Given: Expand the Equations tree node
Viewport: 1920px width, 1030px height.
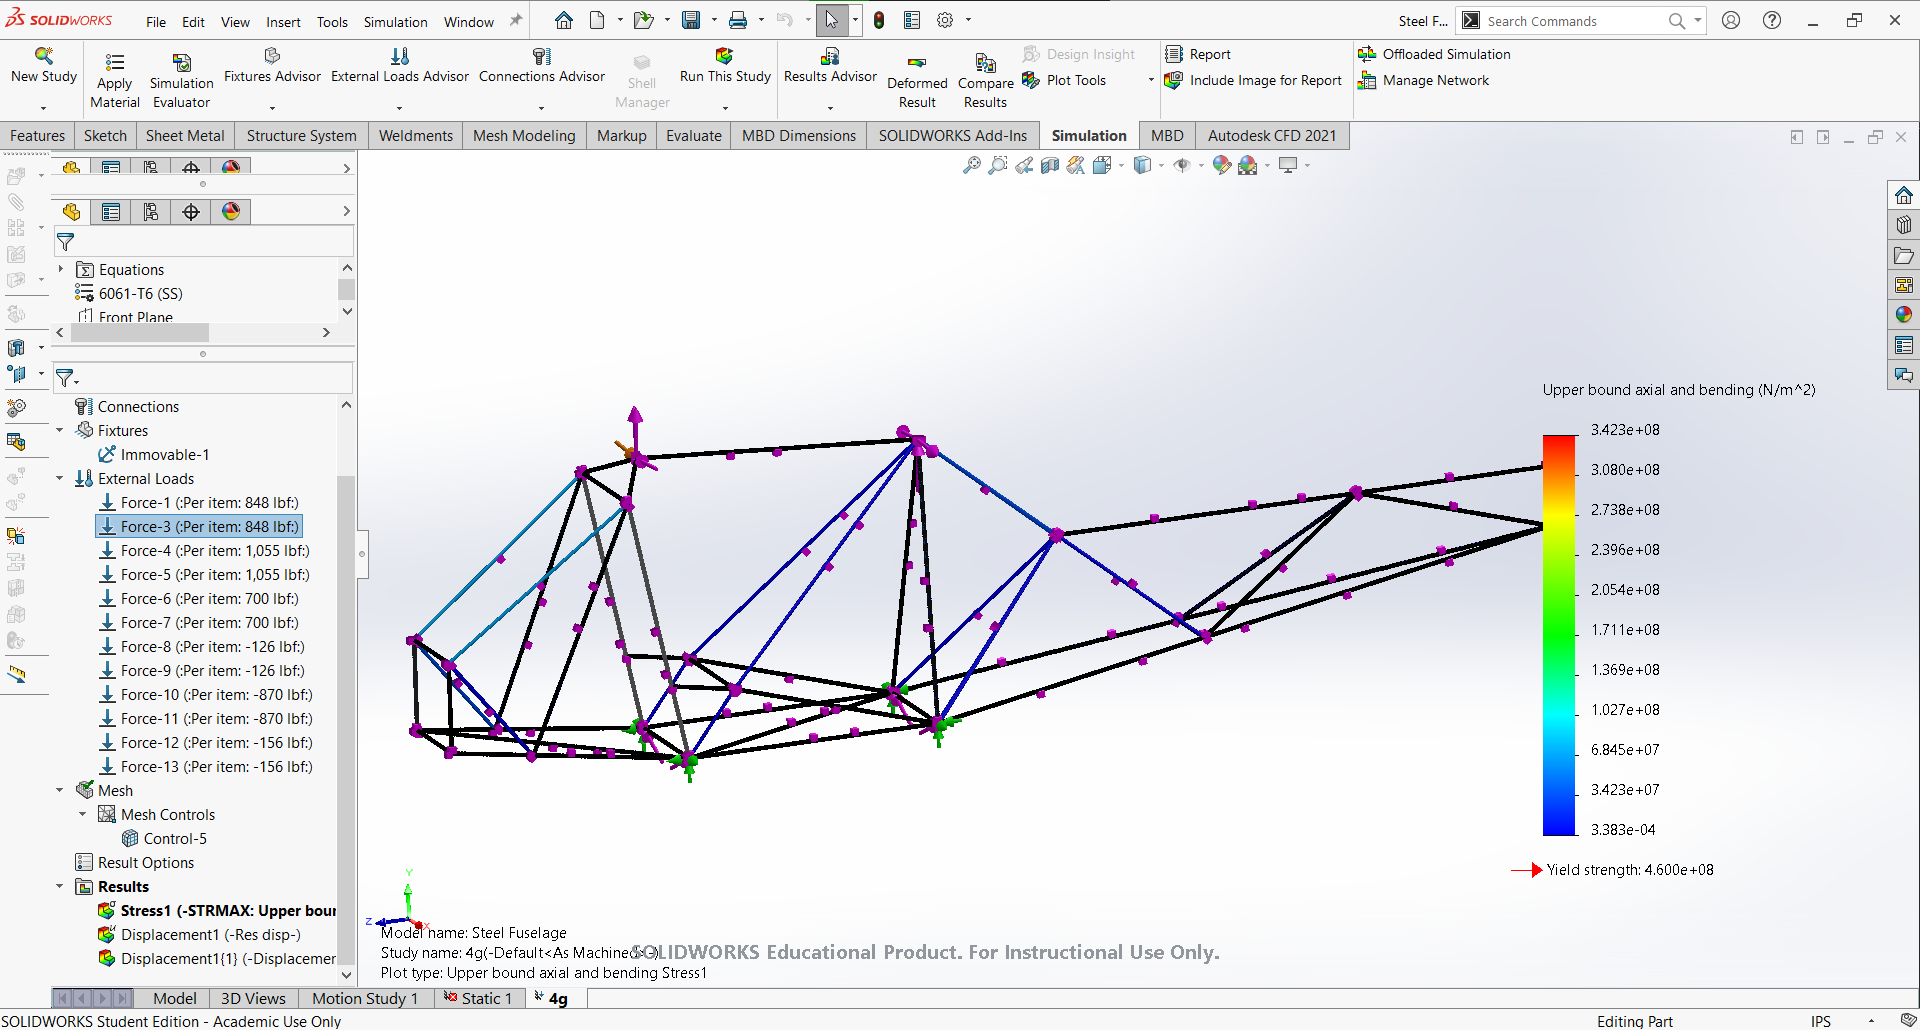Looking at the screenshot, I should click(60, 270).
